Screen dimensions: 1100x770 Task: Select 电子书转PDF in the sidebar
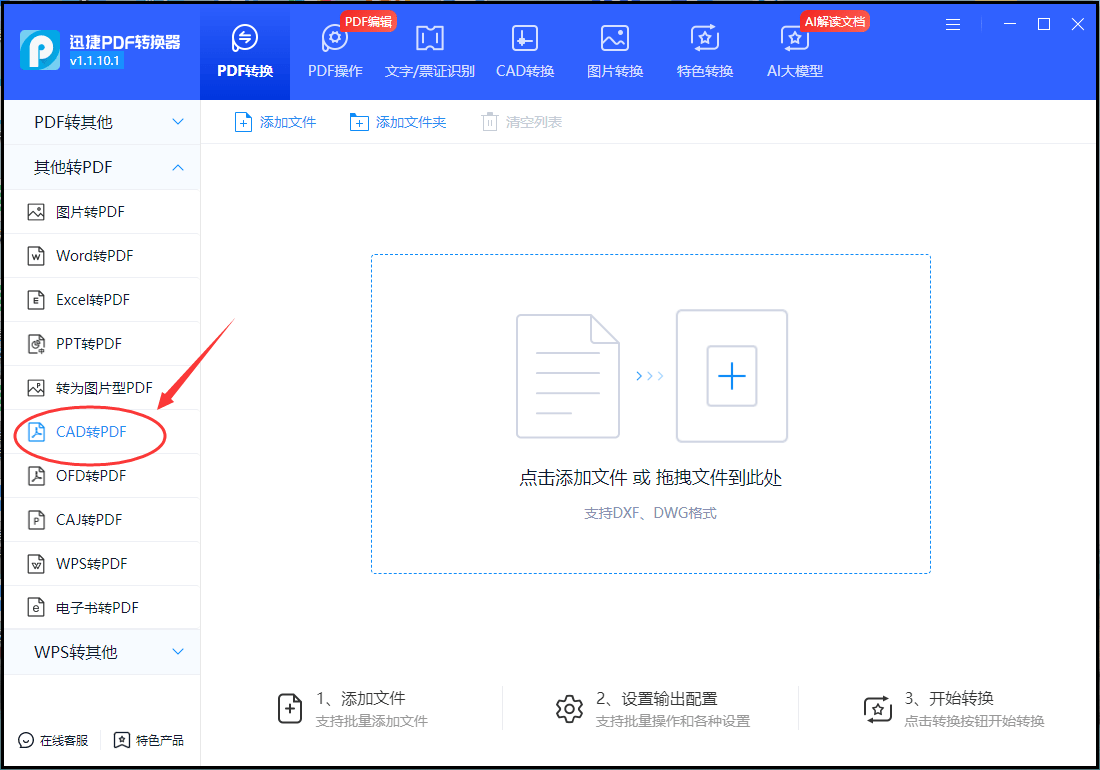tap(102, 608)
